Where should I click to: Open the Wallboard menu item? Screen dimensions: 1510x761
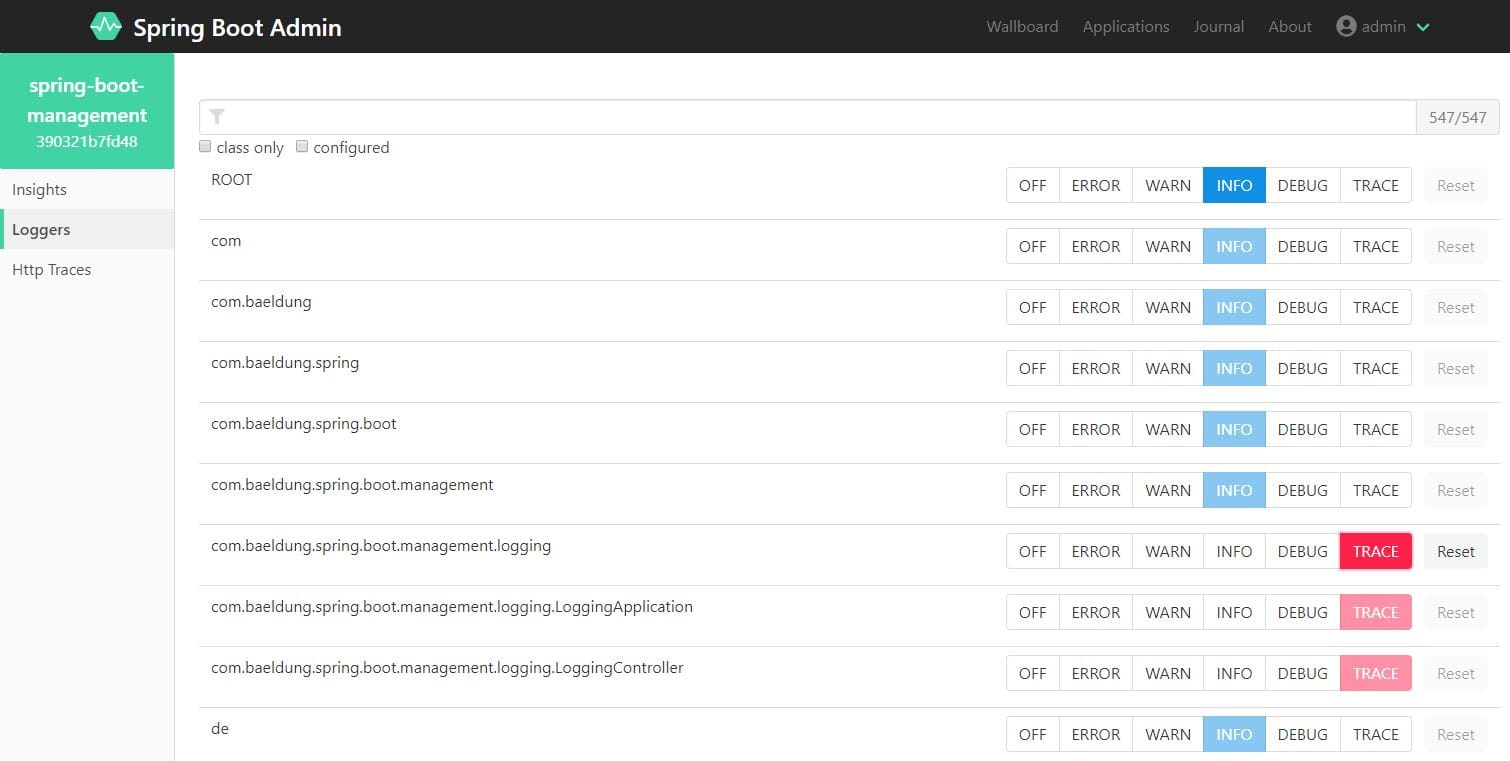pyautogui.click(x=1022, y=27)
